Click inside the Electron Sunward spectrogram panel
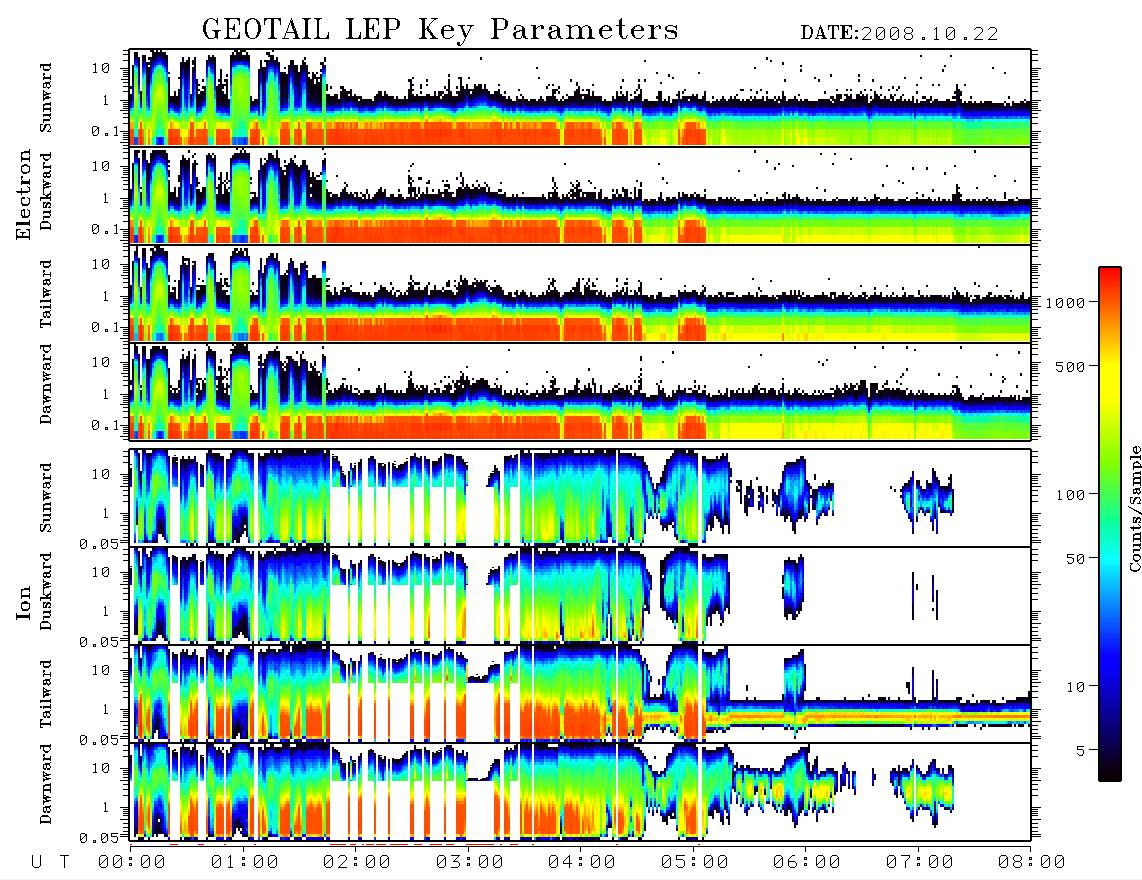Image resolution: width=1142 pixels, height=880 pixels. (580, 97)
